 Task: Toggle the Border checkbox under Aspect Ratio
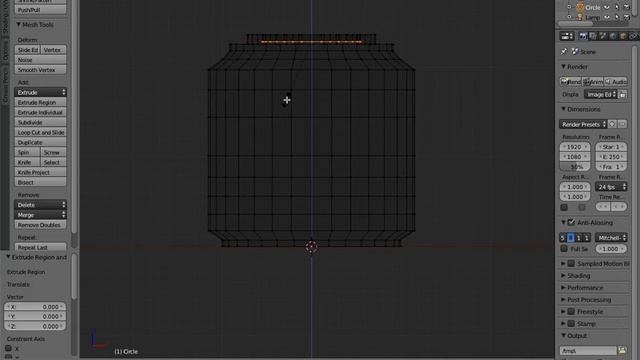click(x=564, y=207)
